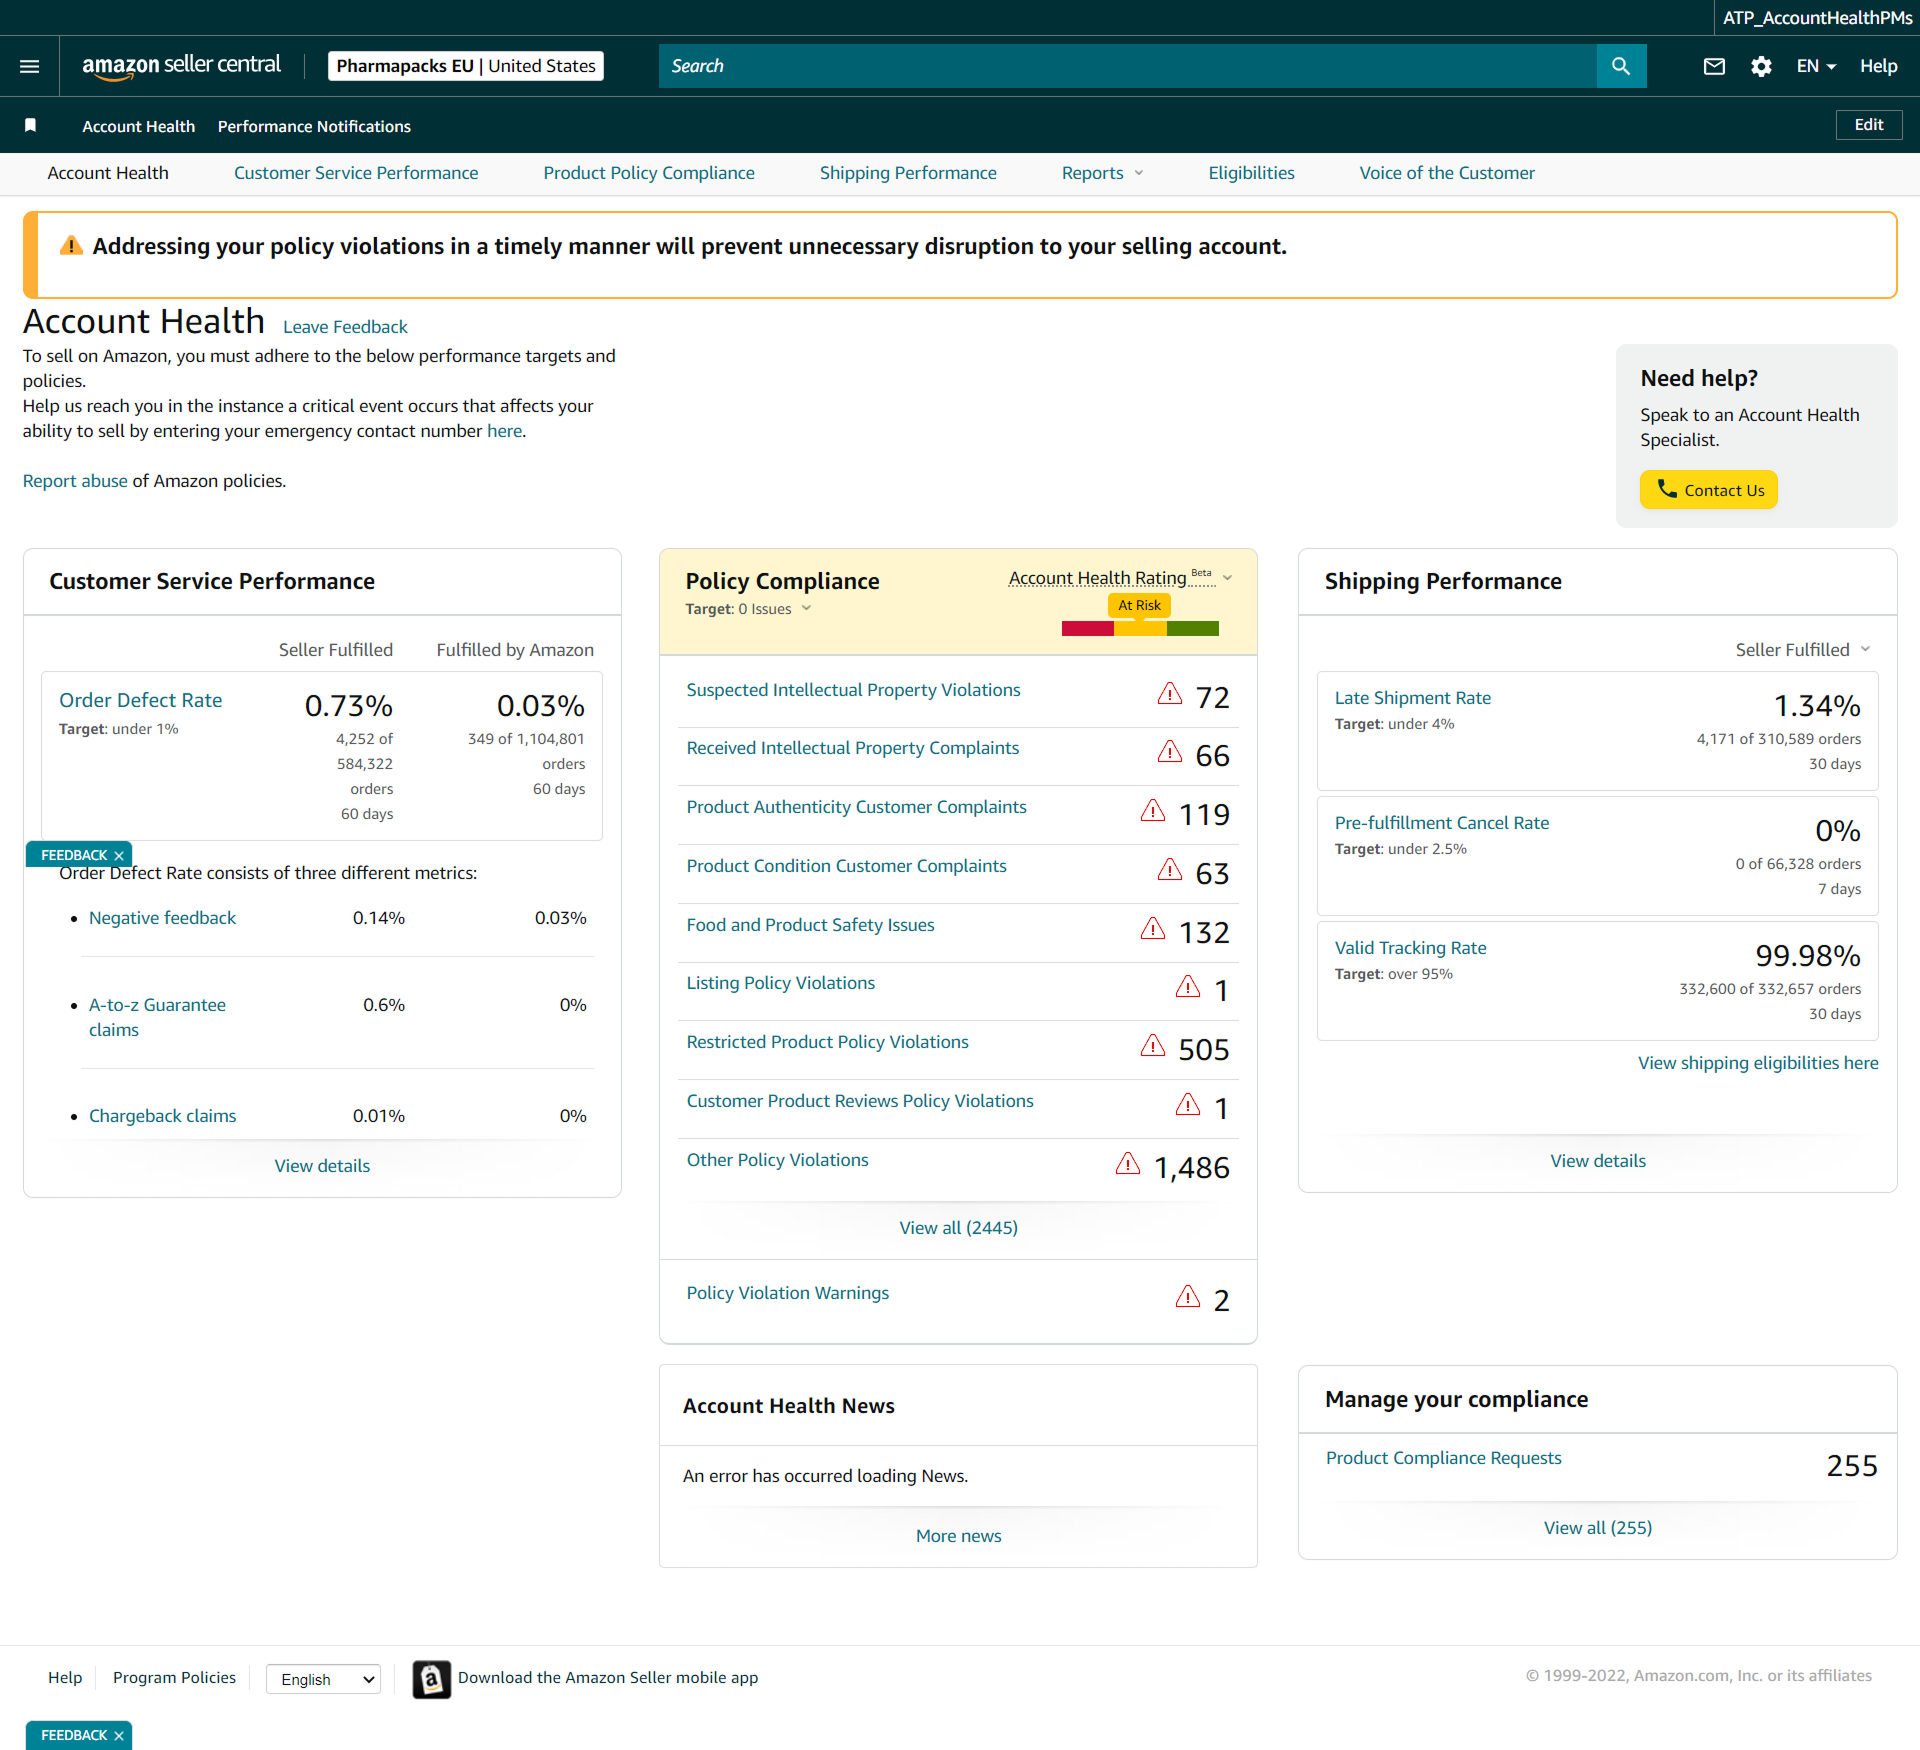Click inside the Search input field
The image size is (1920, 1750).
pos(1100,66)
